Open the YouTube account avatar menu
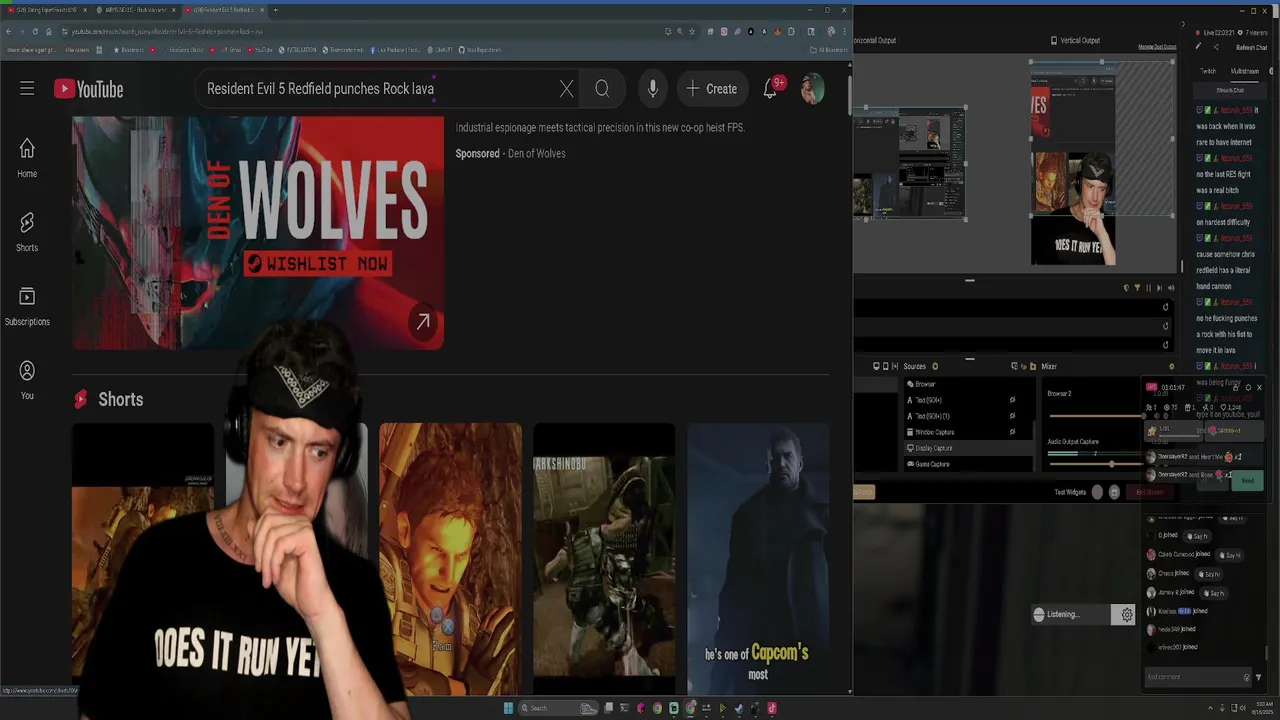 tap(812, 89)
